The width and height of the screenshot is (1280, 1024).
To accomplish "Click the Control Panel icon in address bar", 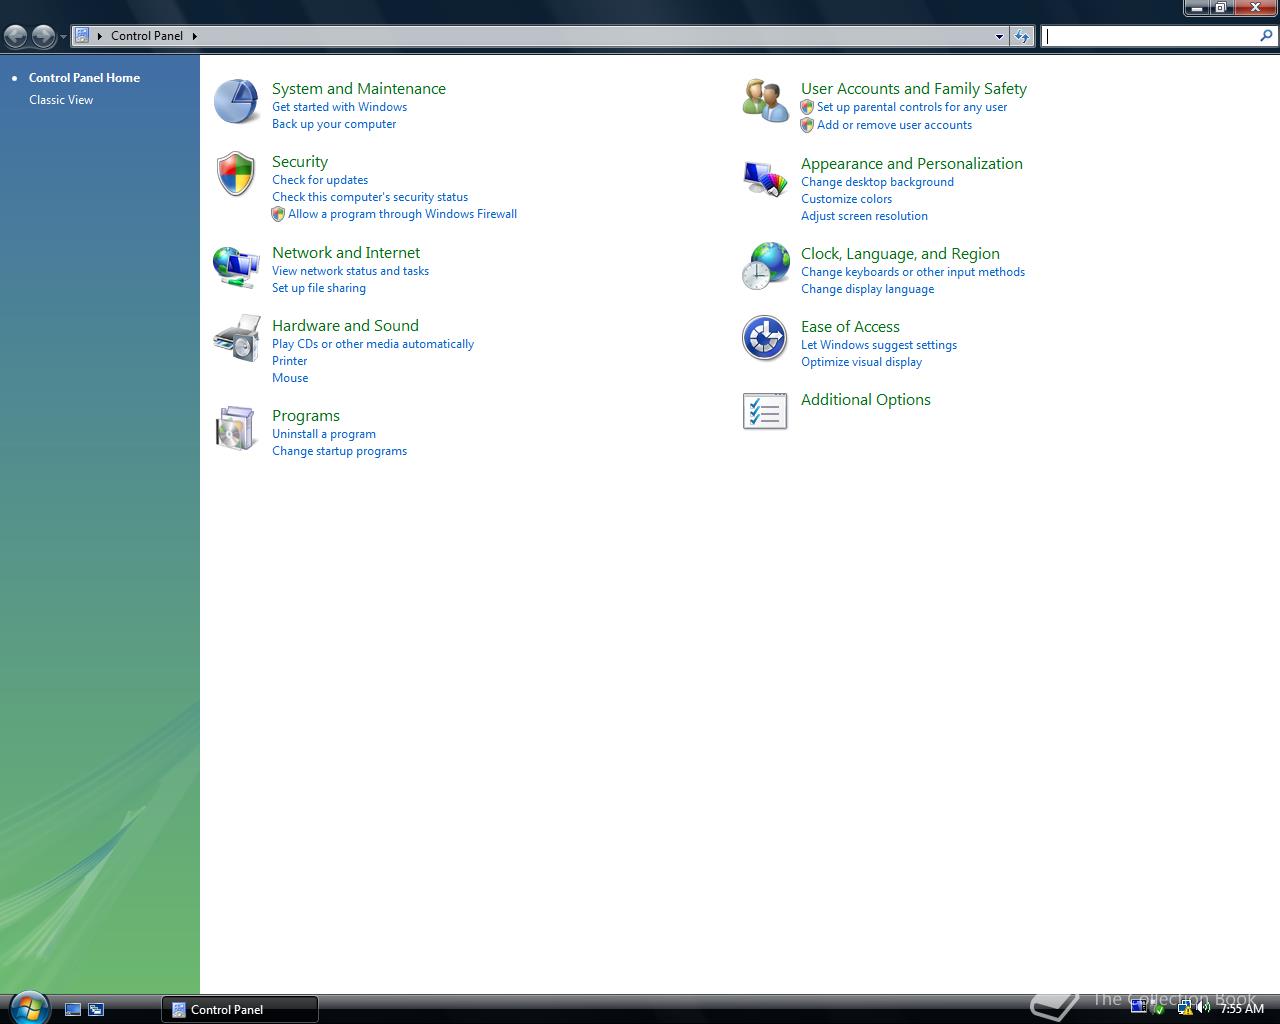I will (x=82, y=35).
